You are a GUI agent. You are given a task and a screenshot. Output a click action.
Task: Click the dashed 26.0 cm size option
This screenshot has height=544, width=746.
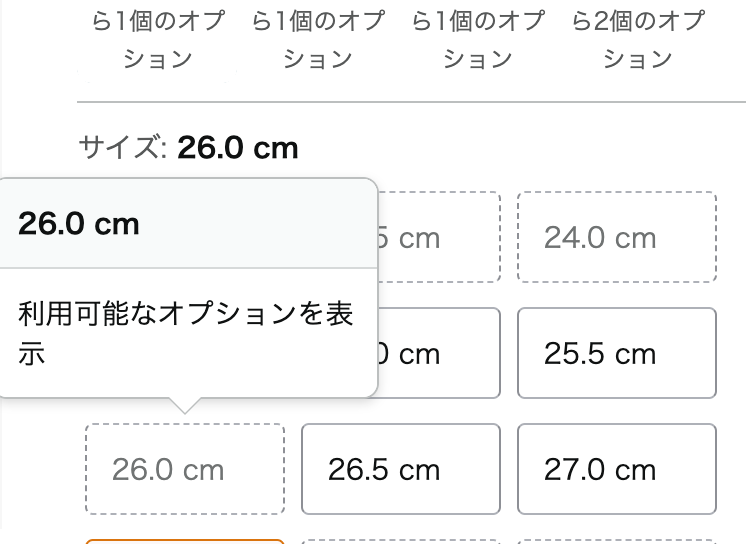pyautogui.click(x=185, y=469)
